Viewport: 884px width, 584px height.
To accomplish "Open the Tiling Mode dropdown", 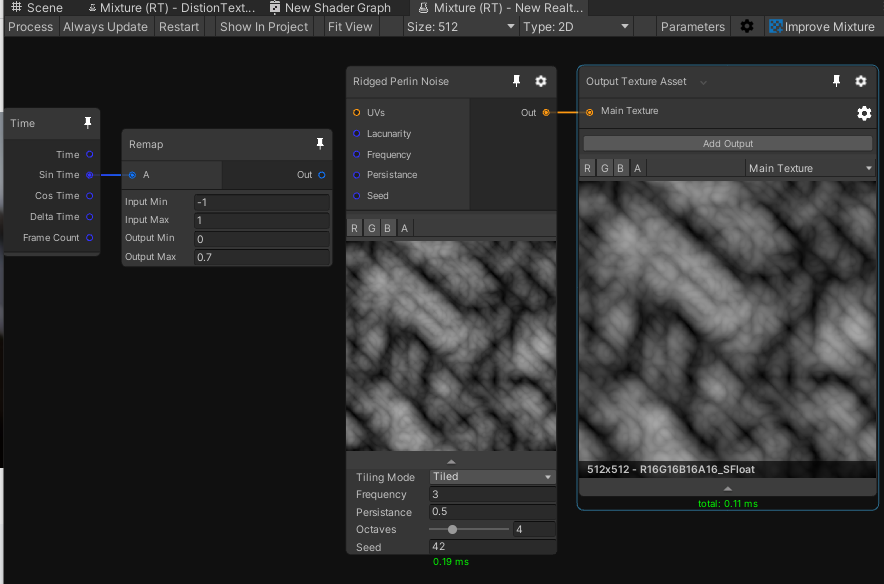I will 492,477.
